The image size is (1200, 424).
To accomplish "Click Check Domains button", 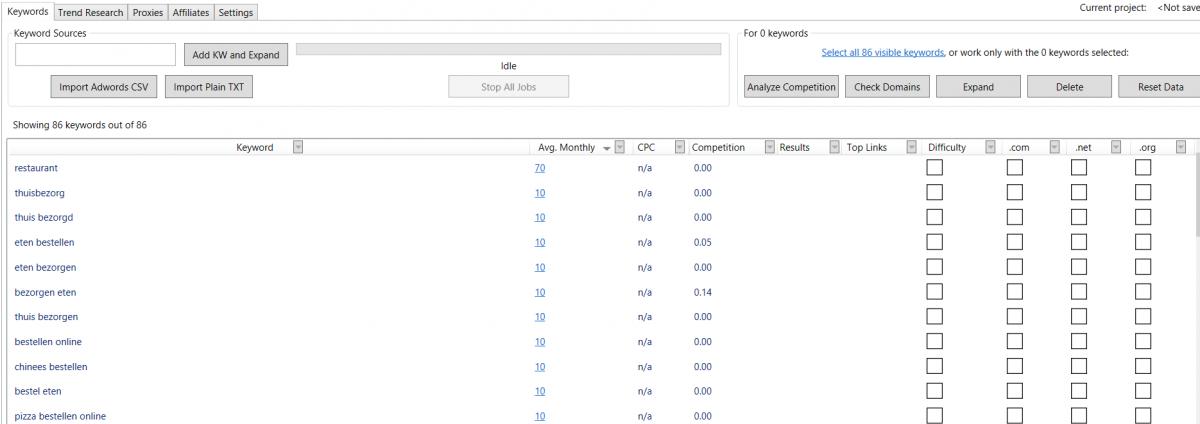I will (x=887, y=87).
